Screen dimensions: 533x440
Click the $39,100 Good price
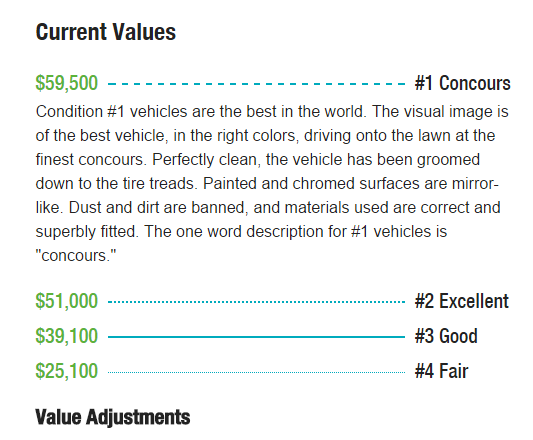pos(67,336)
